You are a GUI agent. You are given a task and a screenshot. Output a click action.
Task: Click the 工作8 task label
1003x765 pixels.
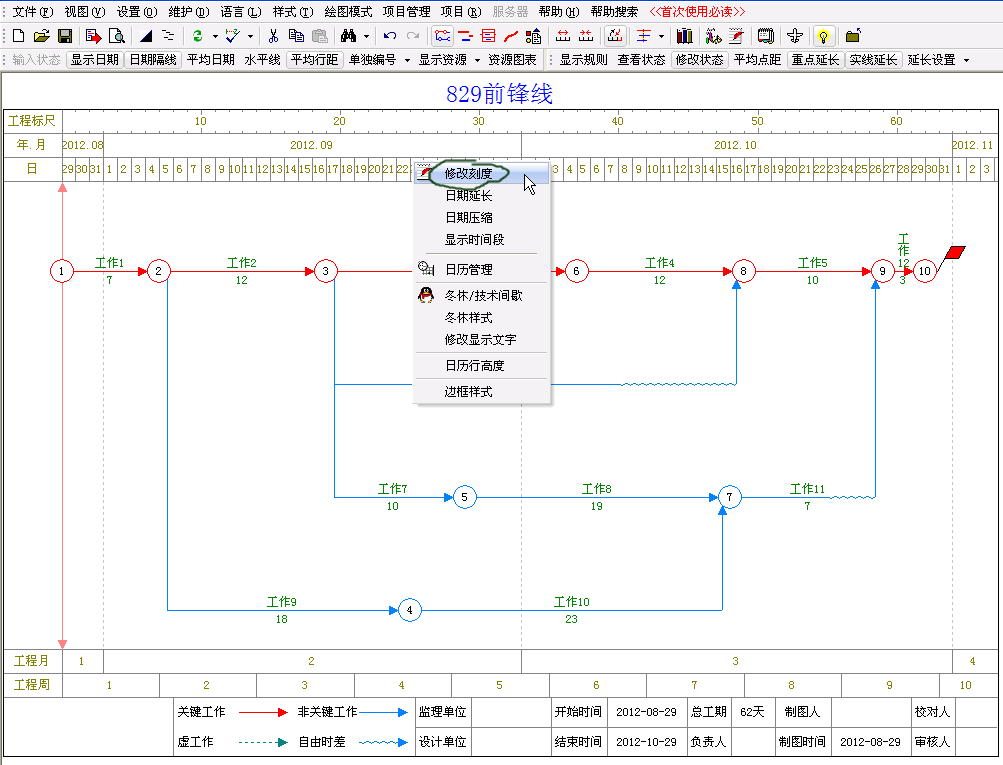tap(596, 489)
